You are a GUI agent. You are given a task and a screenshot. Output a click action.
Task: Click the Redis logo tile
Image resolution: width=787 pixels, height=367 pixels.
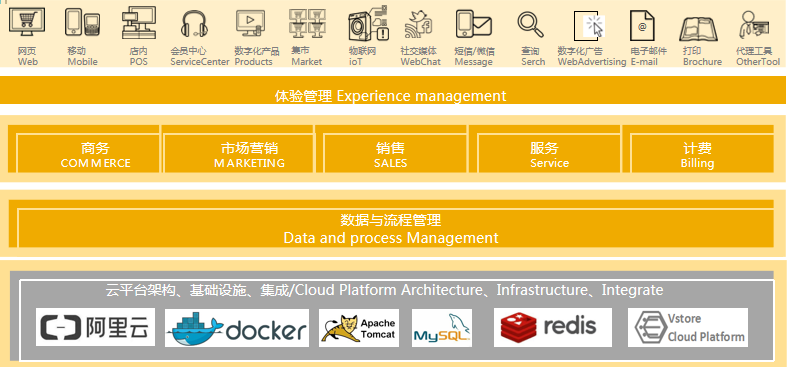click(553, 327)
